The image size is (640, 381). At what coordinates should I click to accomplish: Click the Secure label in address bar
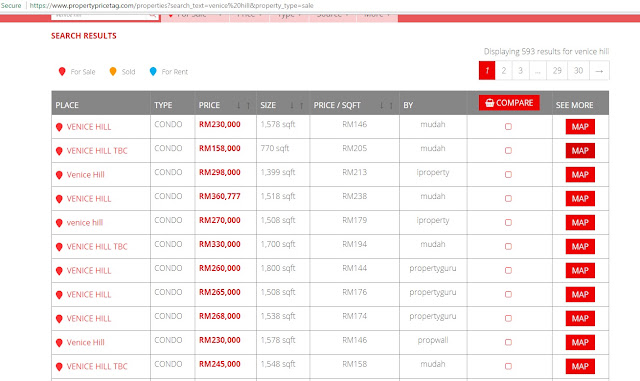tap(11, 6)
